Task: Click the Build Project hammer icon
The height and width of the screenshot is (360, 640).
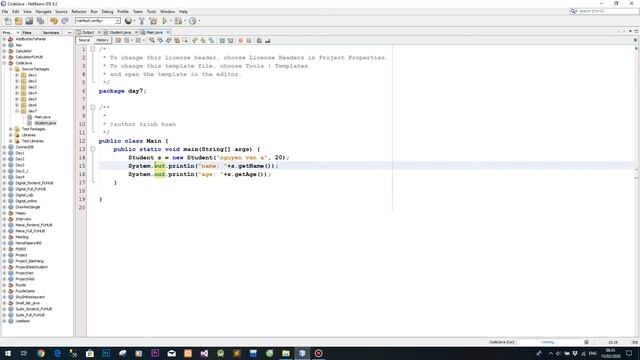Action: 142,21
